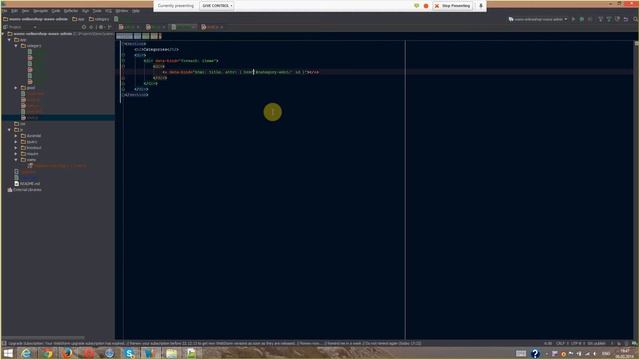Viewport: 640px width, 360px height.
Task: Open the Tools menu
Action: coord(97,11)
